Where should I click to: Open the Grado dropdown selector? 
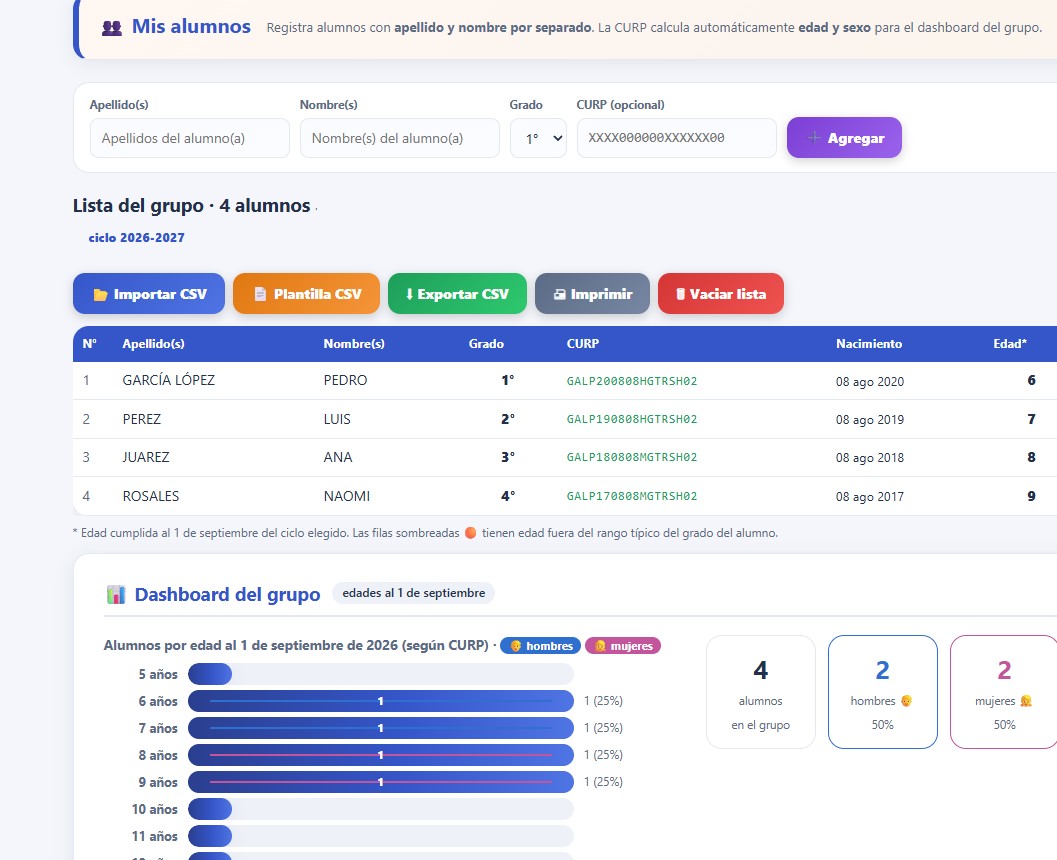pyautogui.click(x=538, y=138)
